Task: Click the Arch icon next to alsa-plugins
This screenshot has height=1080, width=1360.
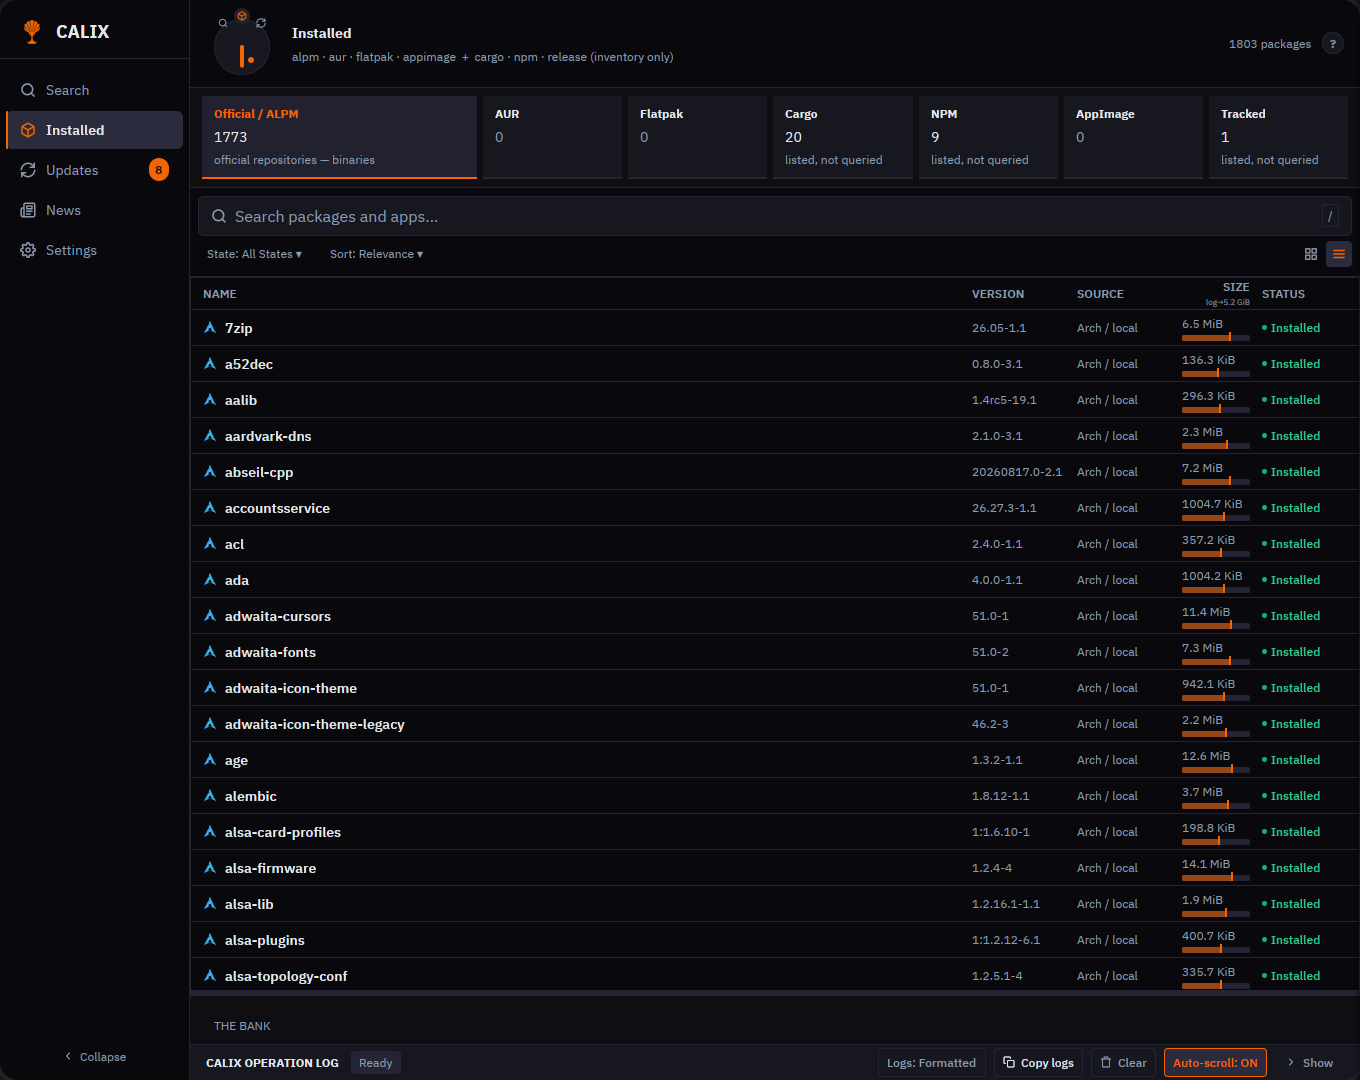Action: [210, 940]
